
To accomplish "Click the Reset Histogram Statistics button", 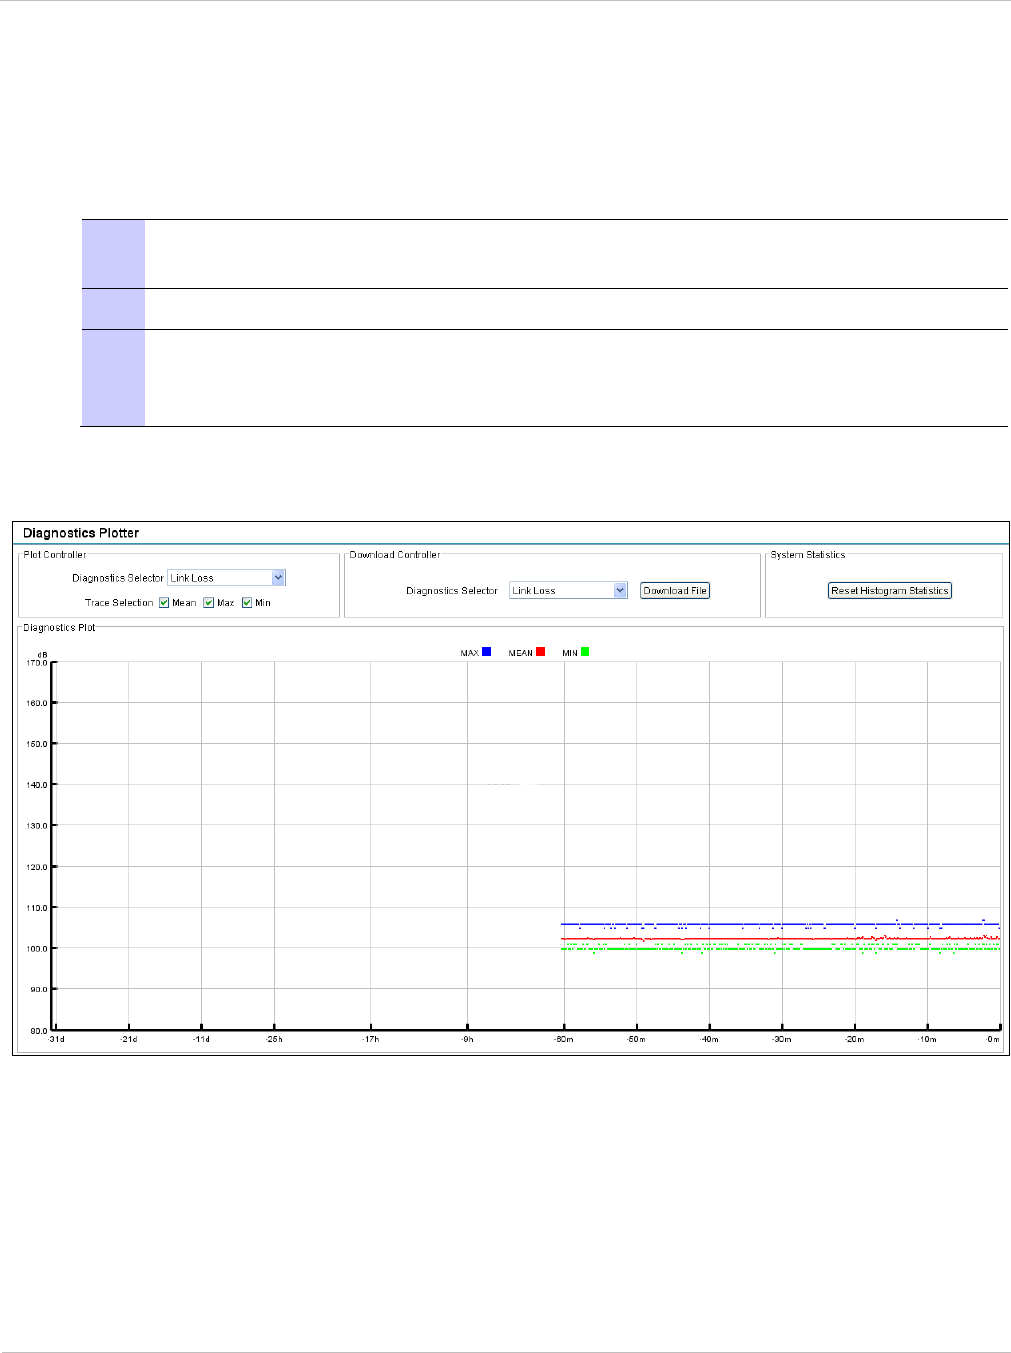I will 890,591.
